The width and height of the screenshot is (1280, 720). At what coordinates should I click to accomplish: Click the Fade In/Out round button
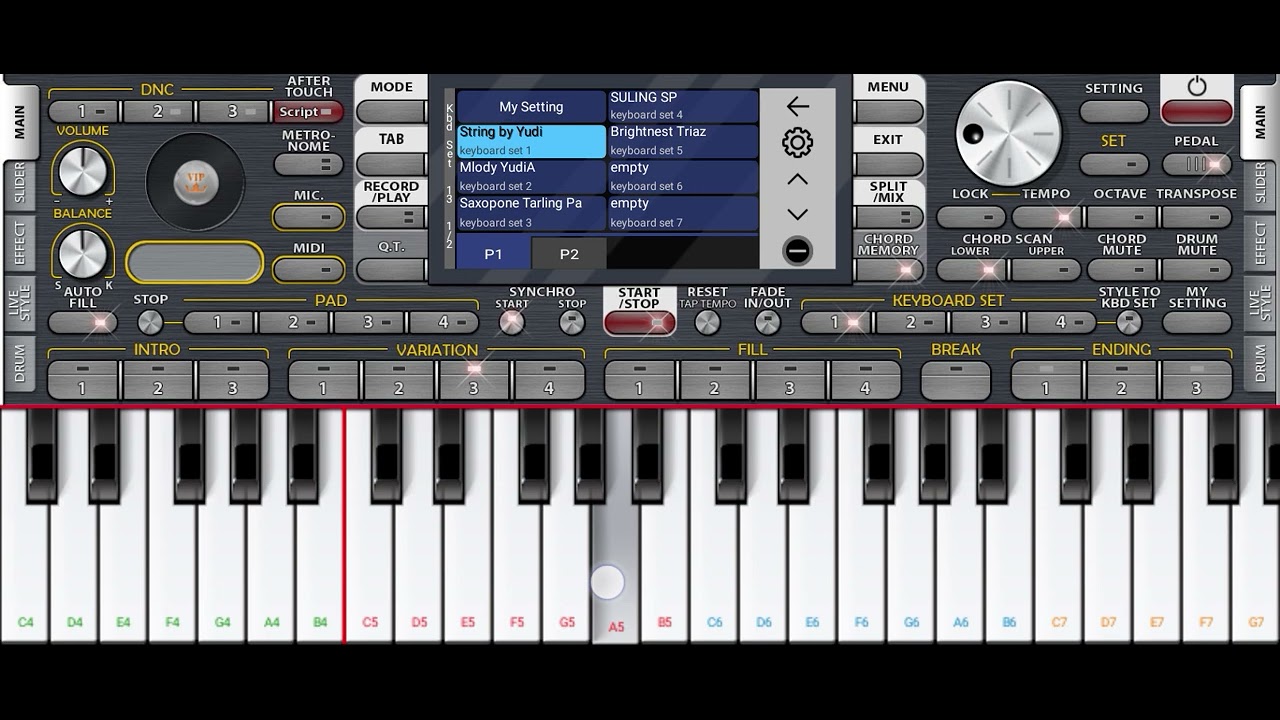pyautogui.click(x=767, y=322)
